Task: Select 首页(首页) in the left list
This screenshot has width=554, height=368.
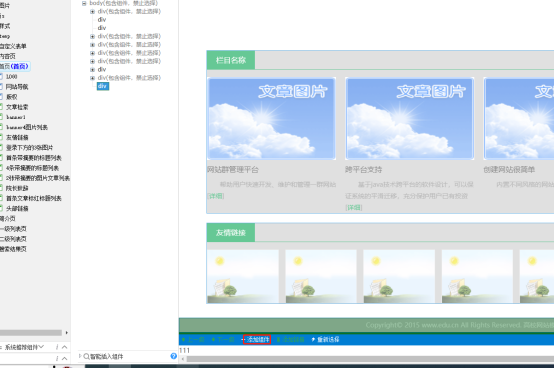Action: (x=14, y=66)
